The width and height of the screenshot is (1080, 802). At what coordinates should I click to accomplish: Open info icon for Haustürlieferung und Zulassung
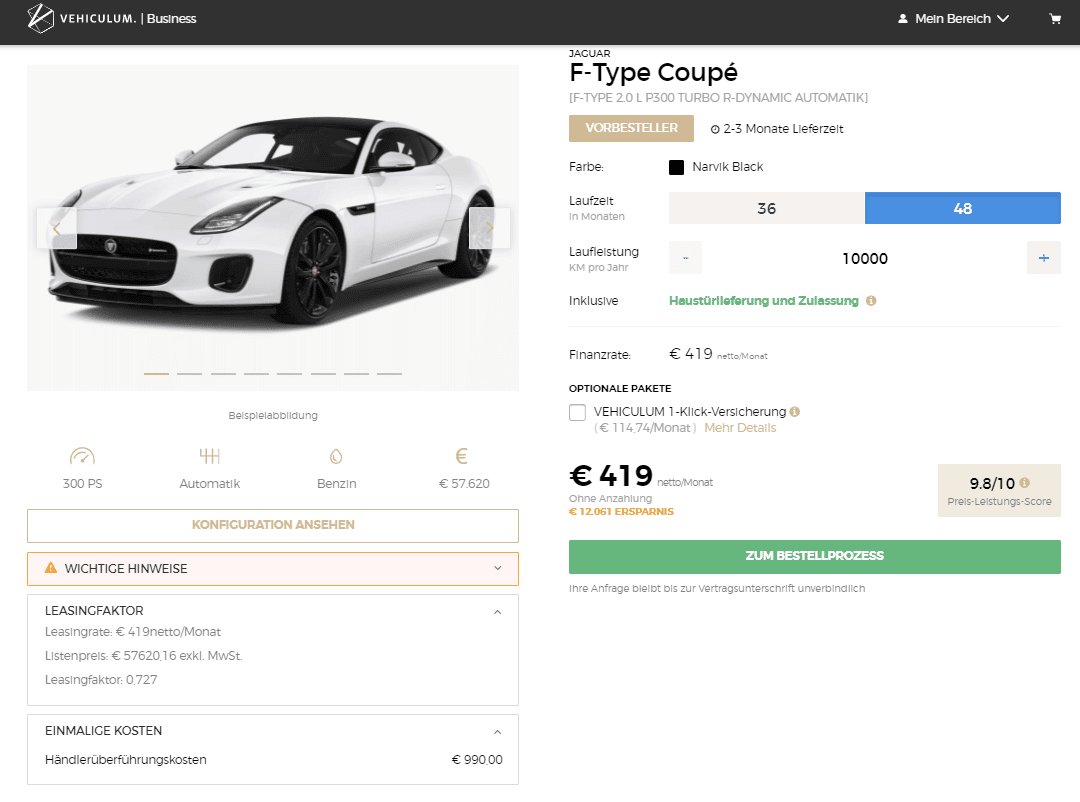coord(871,301)
